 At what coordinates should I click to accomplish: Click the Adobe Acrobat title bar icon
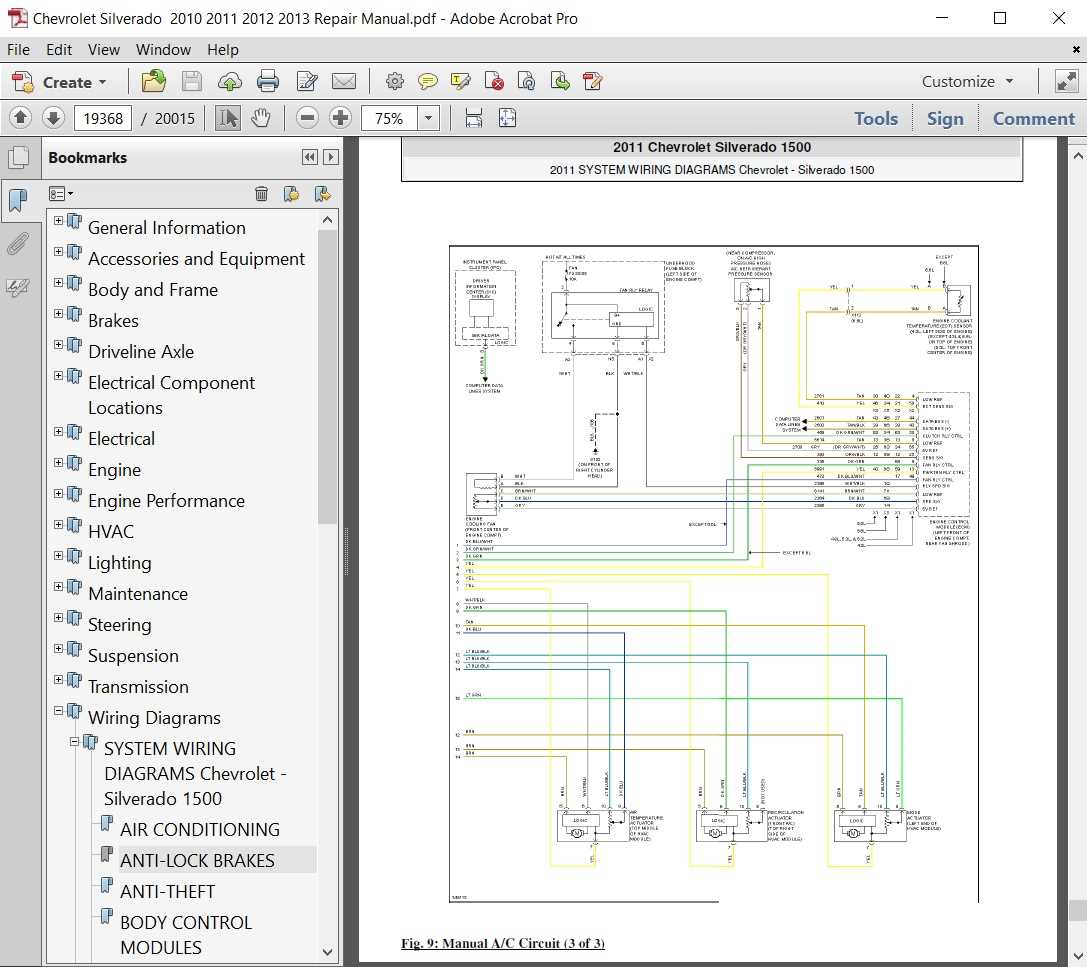[17, 18]
